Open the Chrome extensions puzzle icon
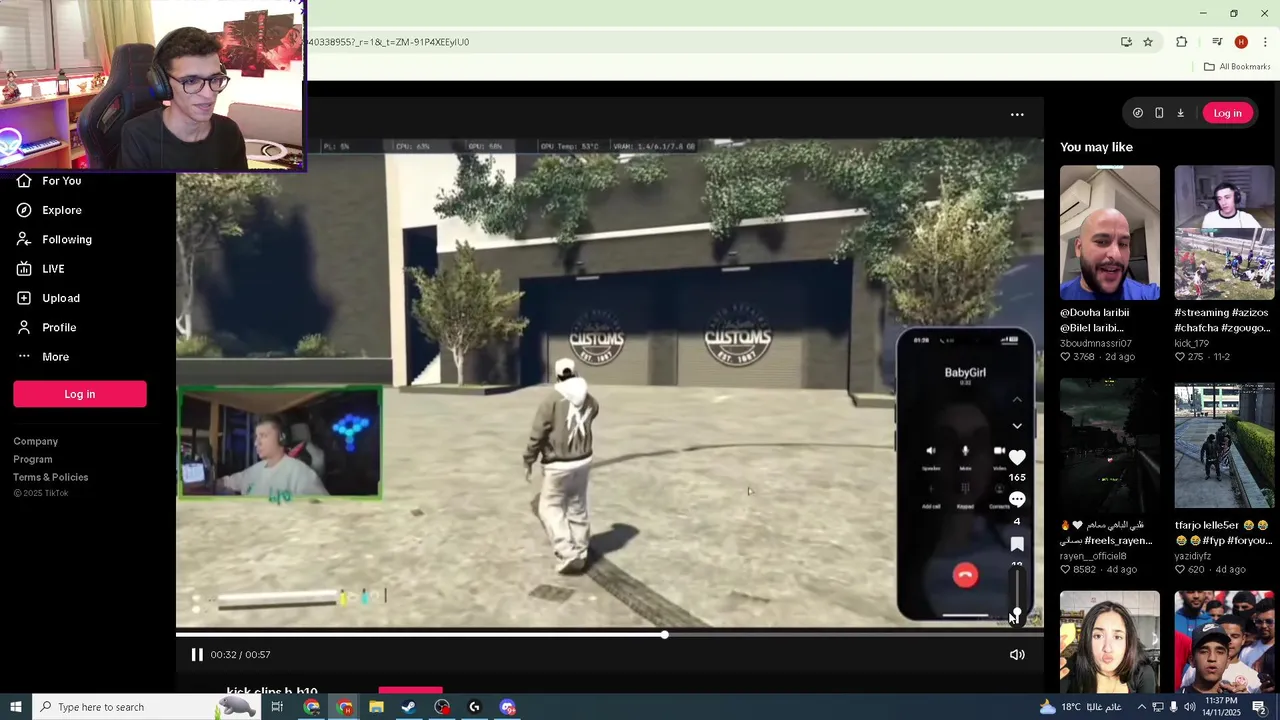 (x=1182, y=42)
